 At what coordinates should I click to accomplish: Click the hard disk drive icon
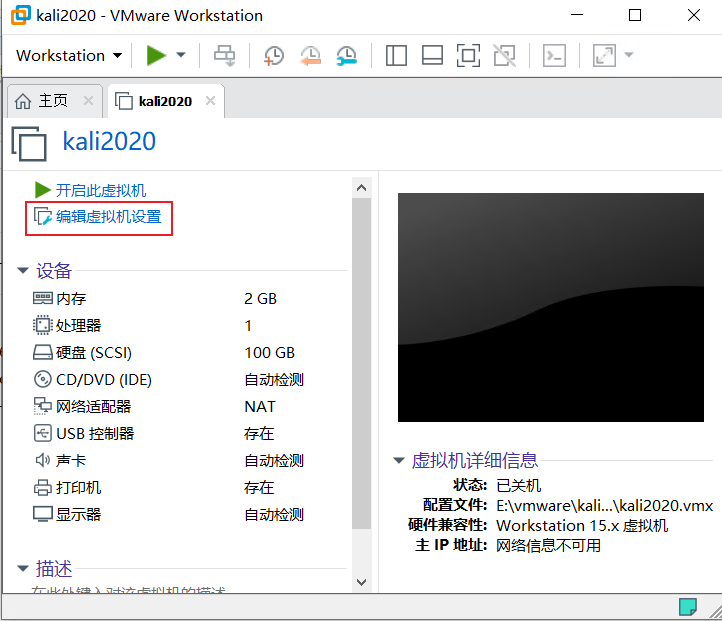(x=43, y=353)
